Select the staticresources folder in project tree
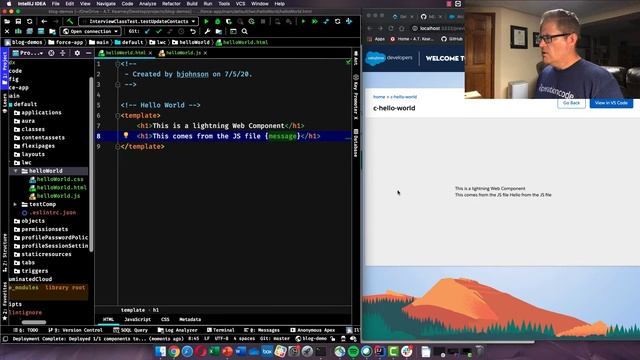The width and height of the screenshot is (640, 360). pos(42,254)
